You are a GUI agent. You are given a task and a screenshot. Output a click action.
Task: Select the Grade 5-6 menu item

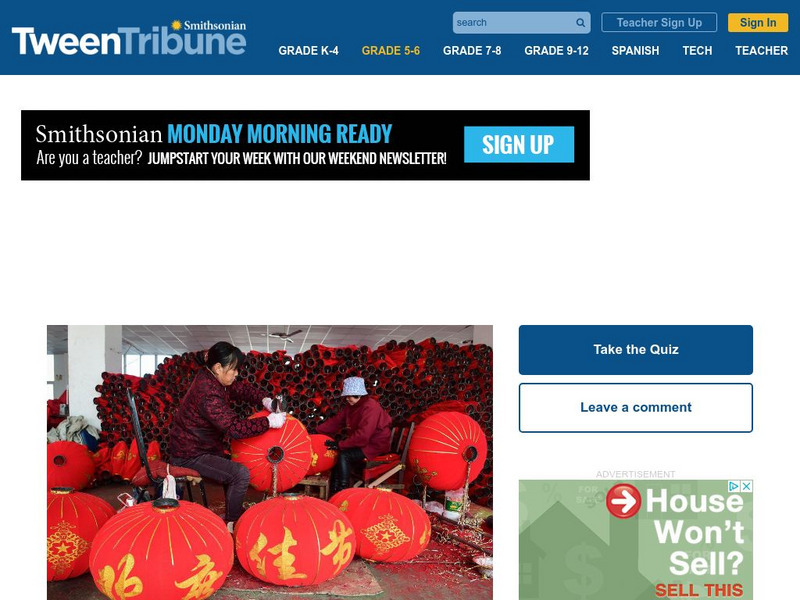(x=390, y=51)
